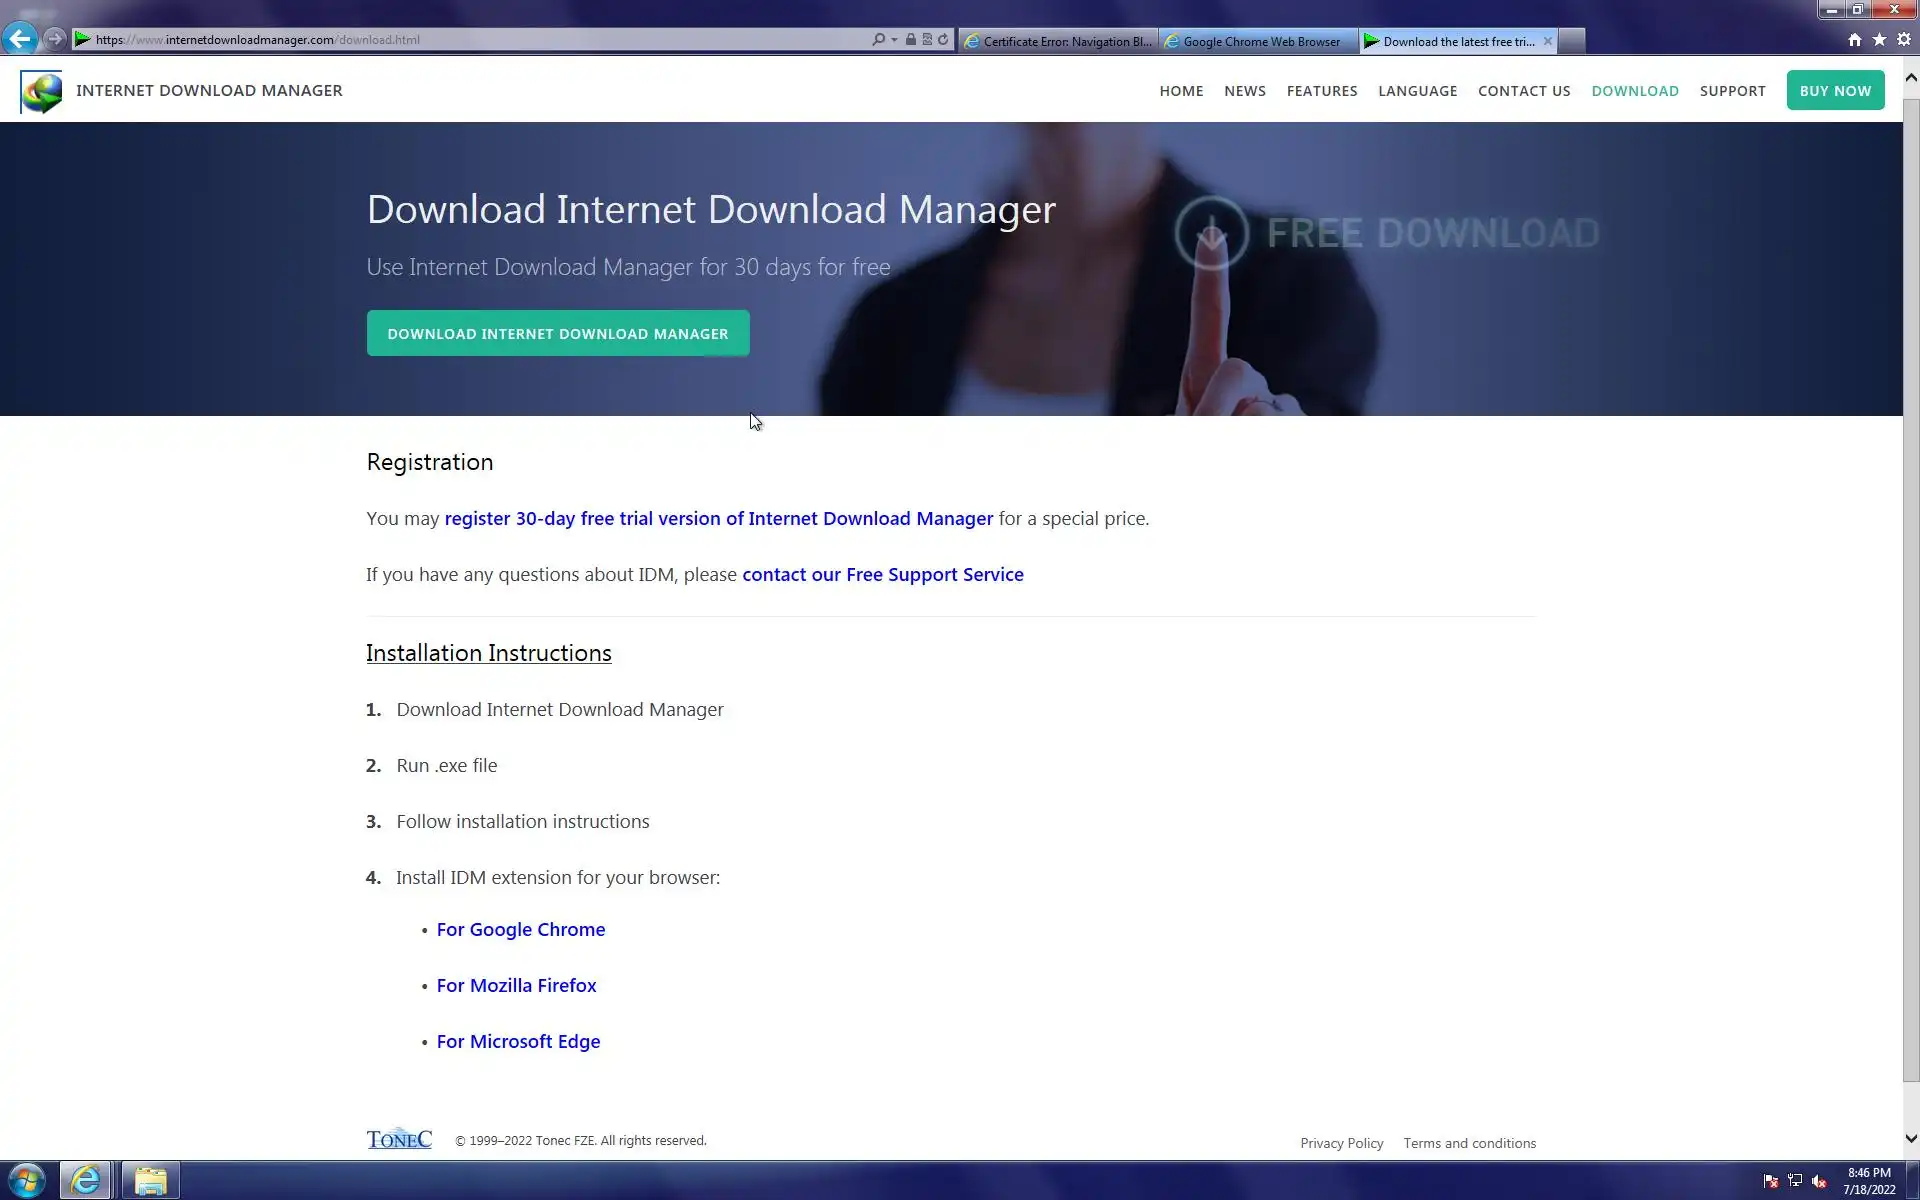Open the Home page icon

pos(1855,40)
